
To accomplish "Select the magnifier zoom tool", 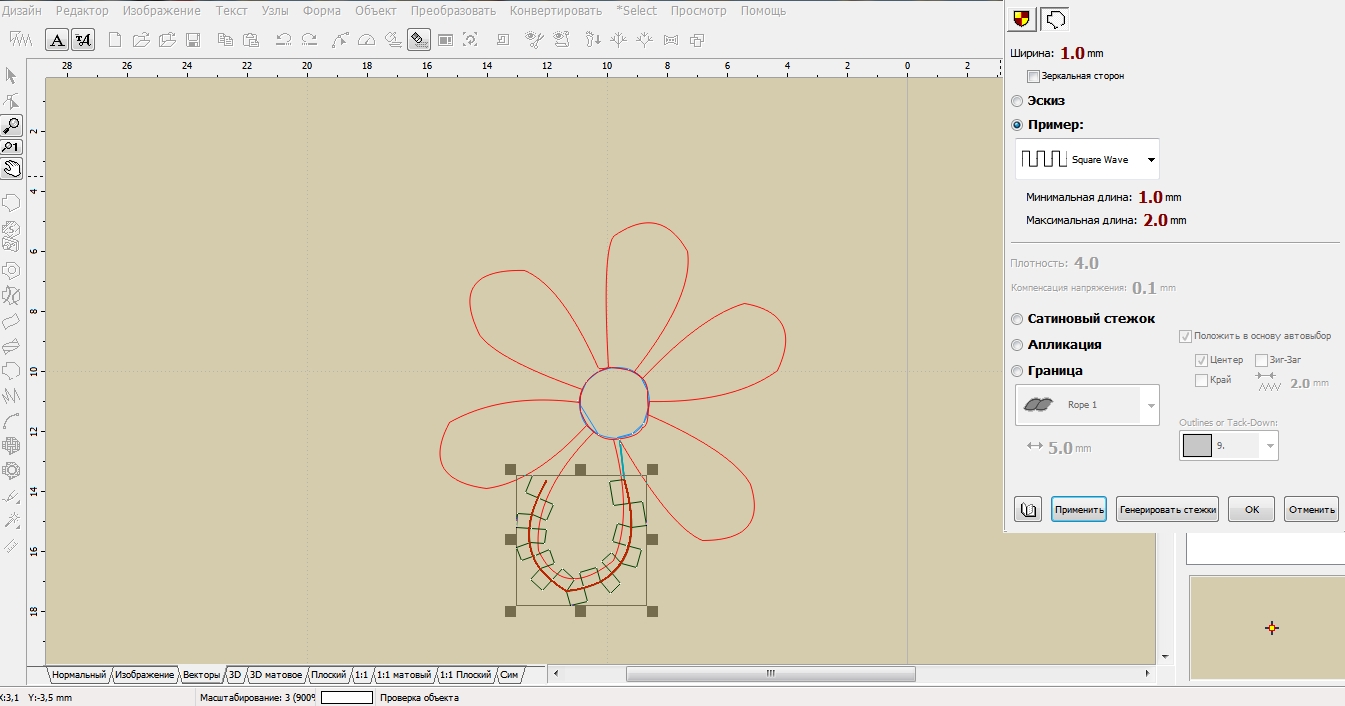I will [x=11, y=125].
